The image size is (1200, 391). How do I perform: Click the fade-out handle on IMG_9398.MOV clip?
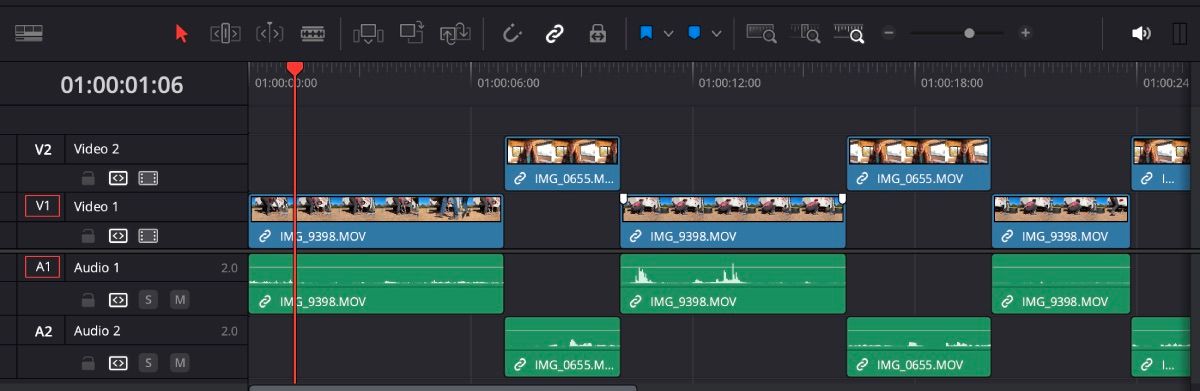[842, 199]
